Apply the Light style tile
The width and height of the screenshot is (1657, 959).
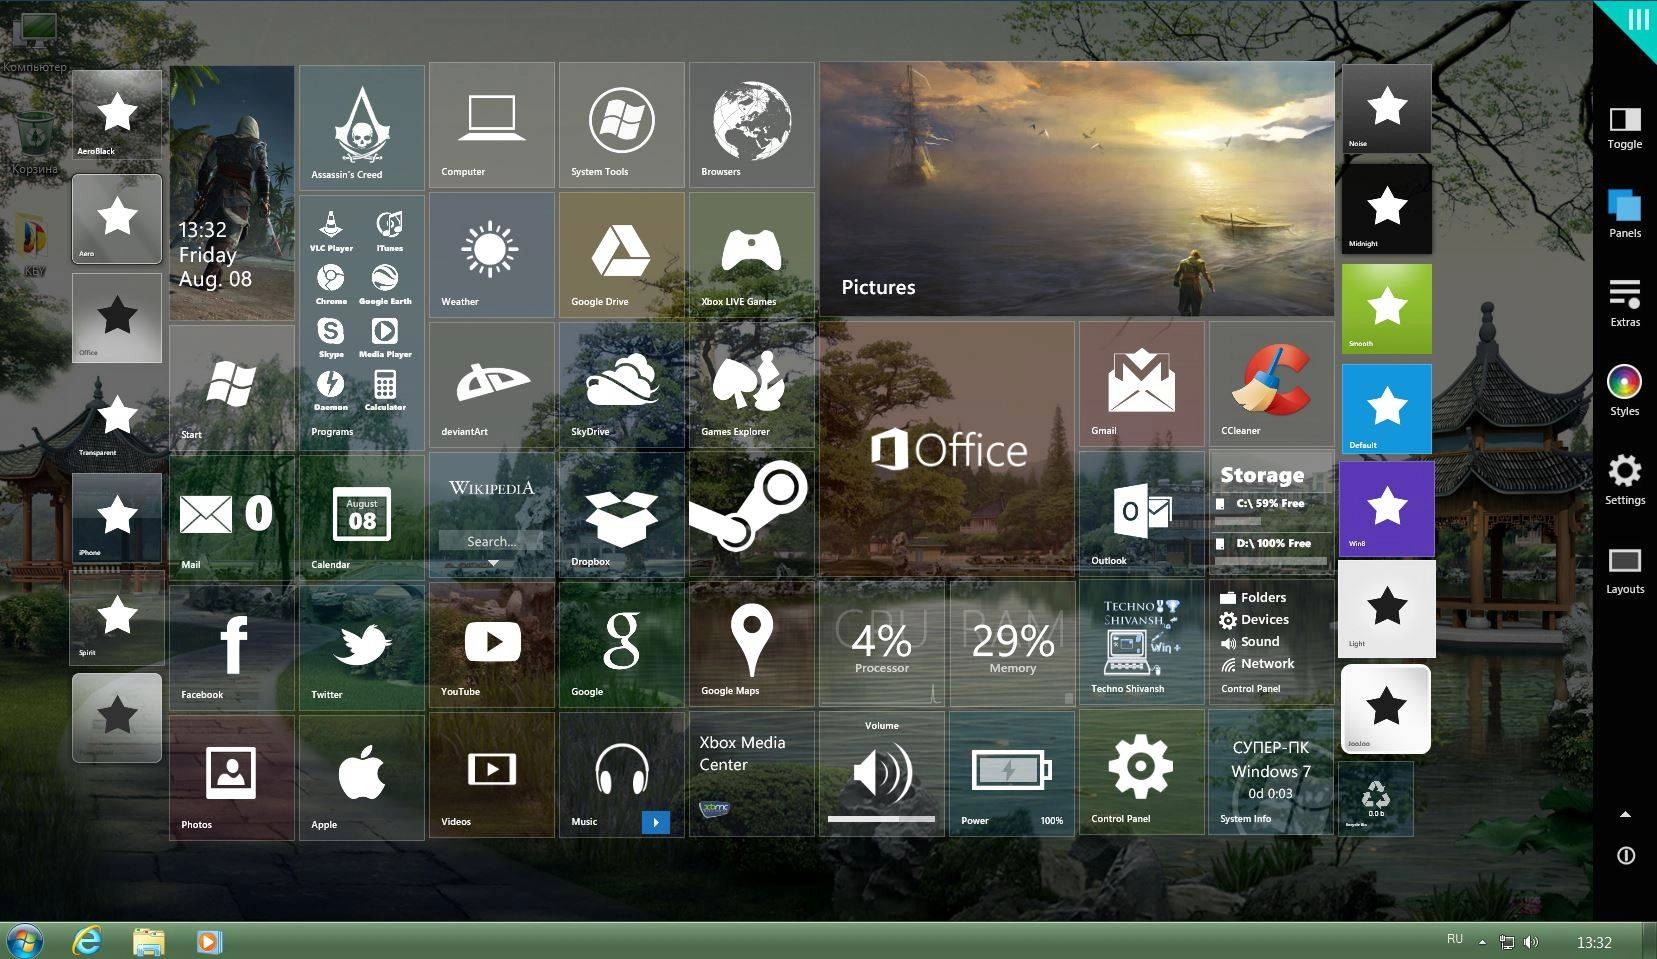[1386, 608]
